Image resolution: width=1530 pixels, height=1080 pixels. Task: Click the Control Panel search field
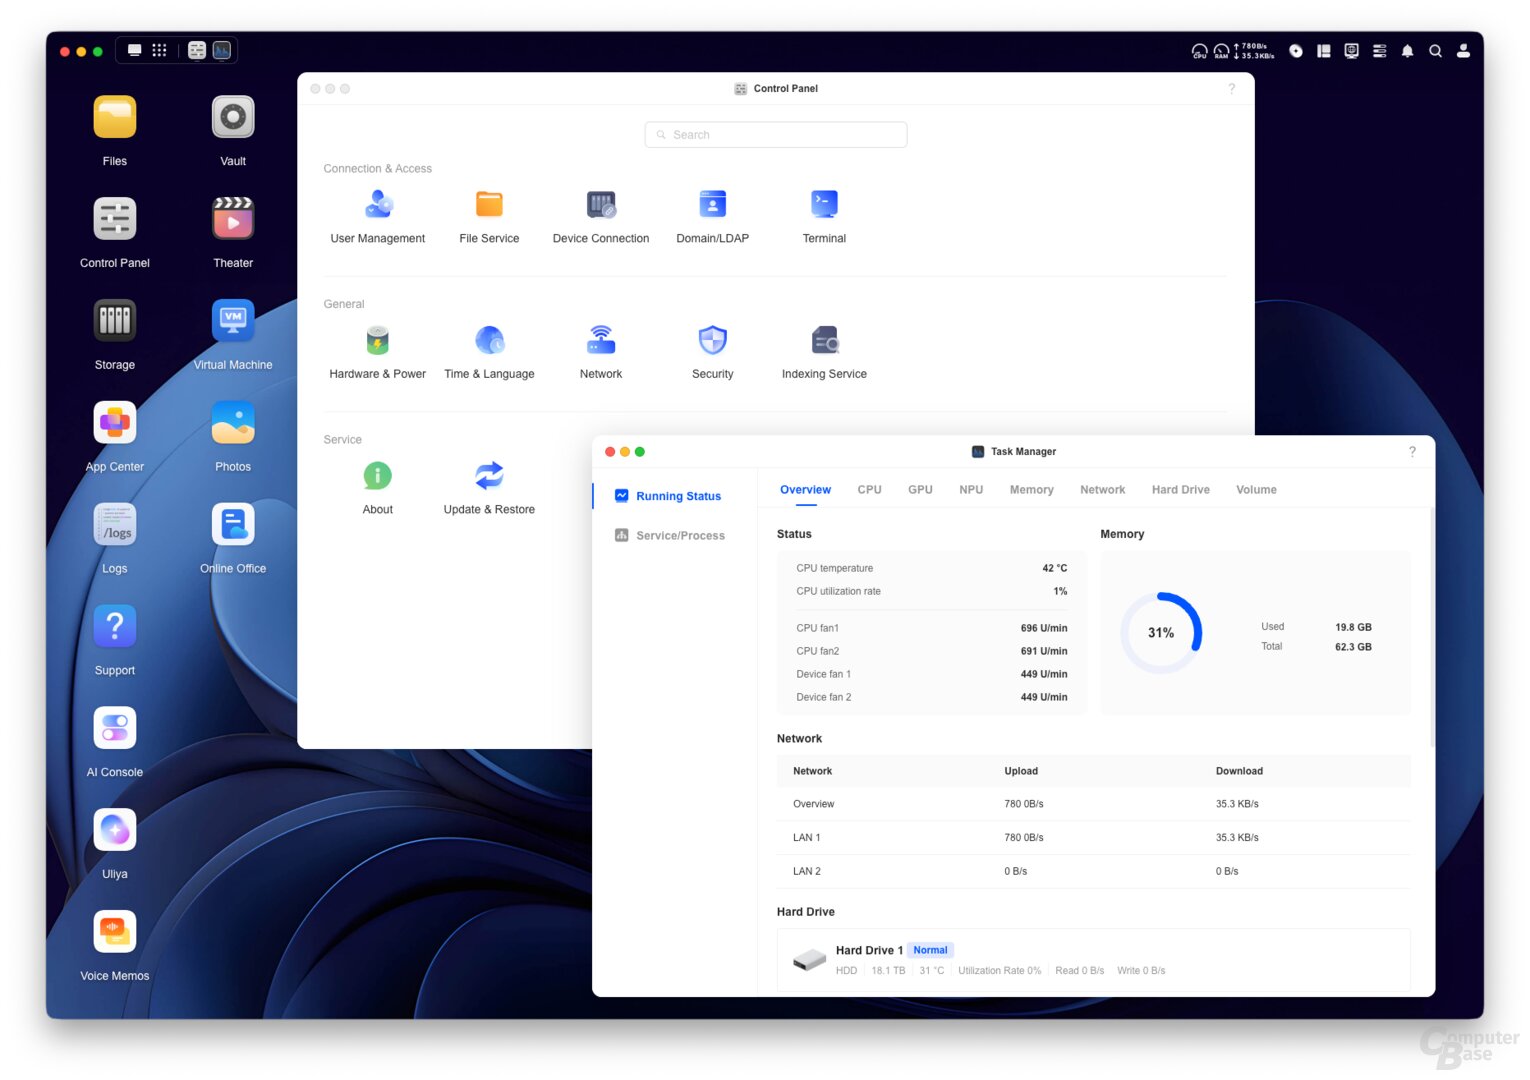coord(776,135)
